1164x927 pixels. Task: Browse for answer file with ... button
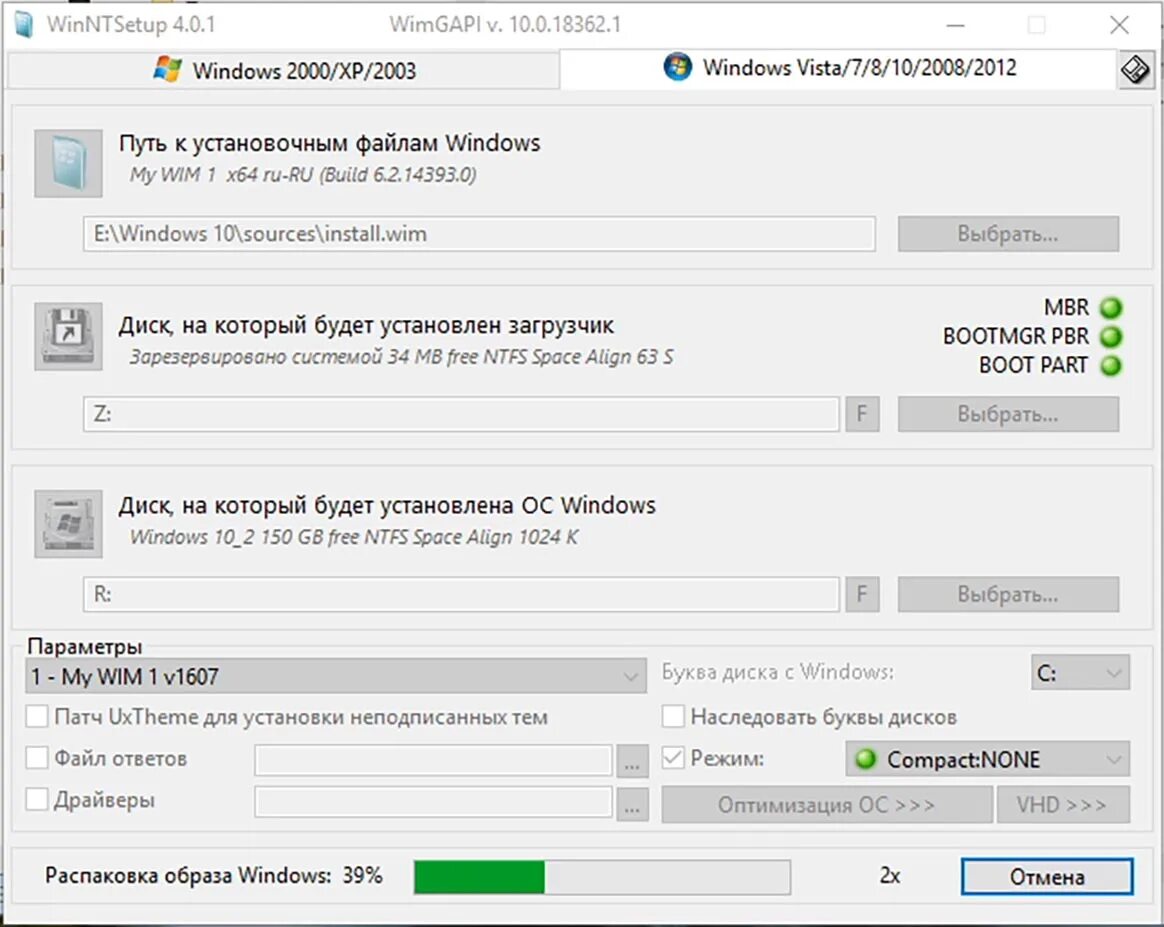[x=632, y=761]
